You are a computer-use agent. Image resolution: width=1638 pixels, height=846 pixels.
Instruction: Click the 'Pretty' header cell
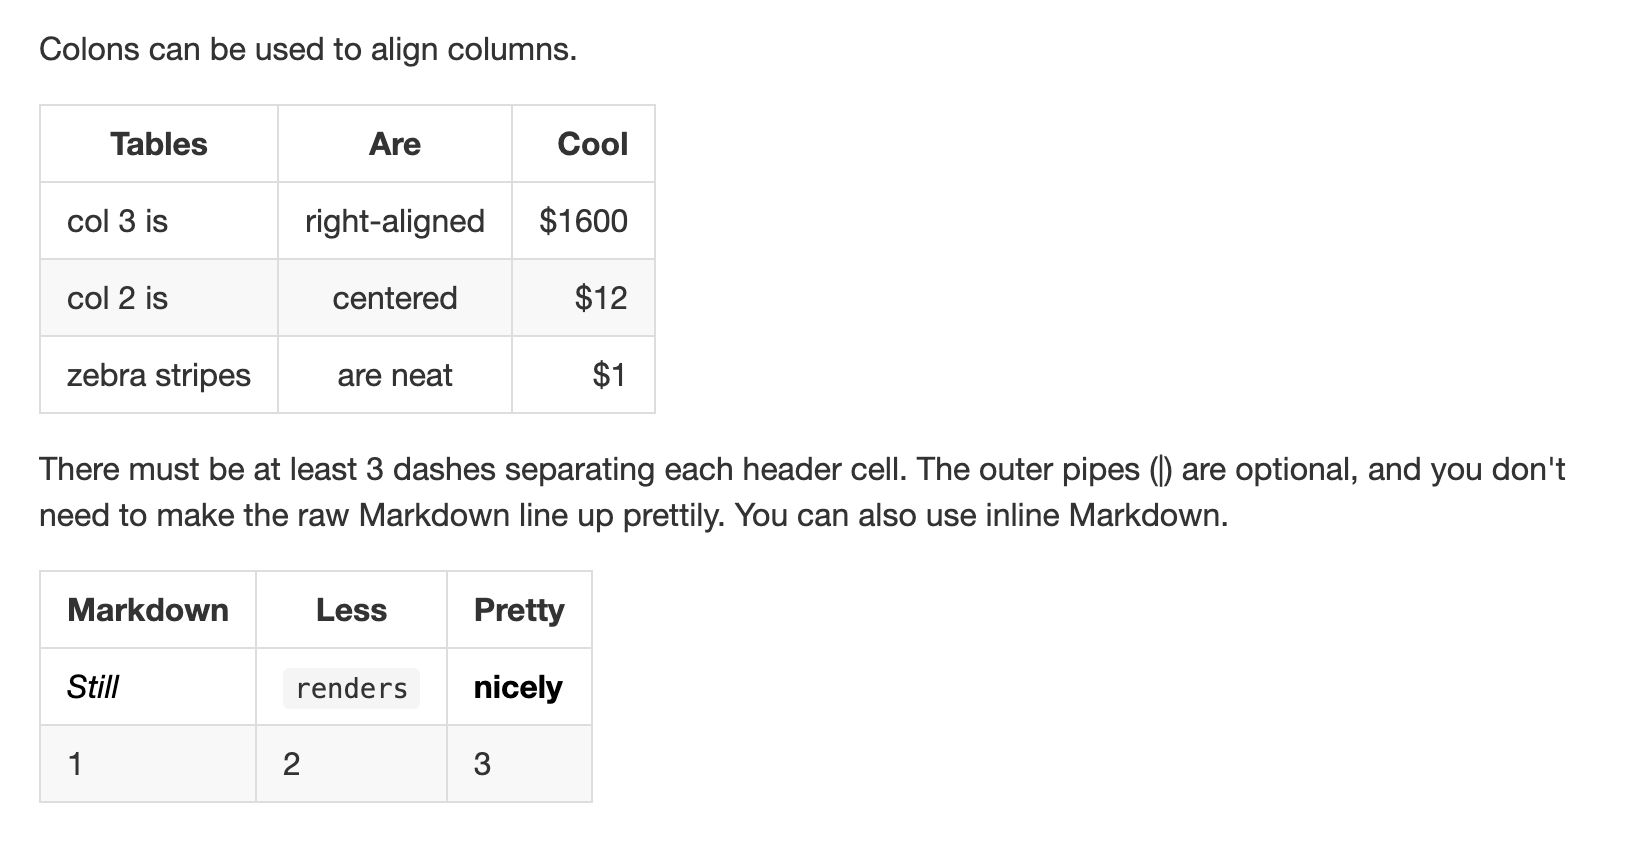point(519,610)
